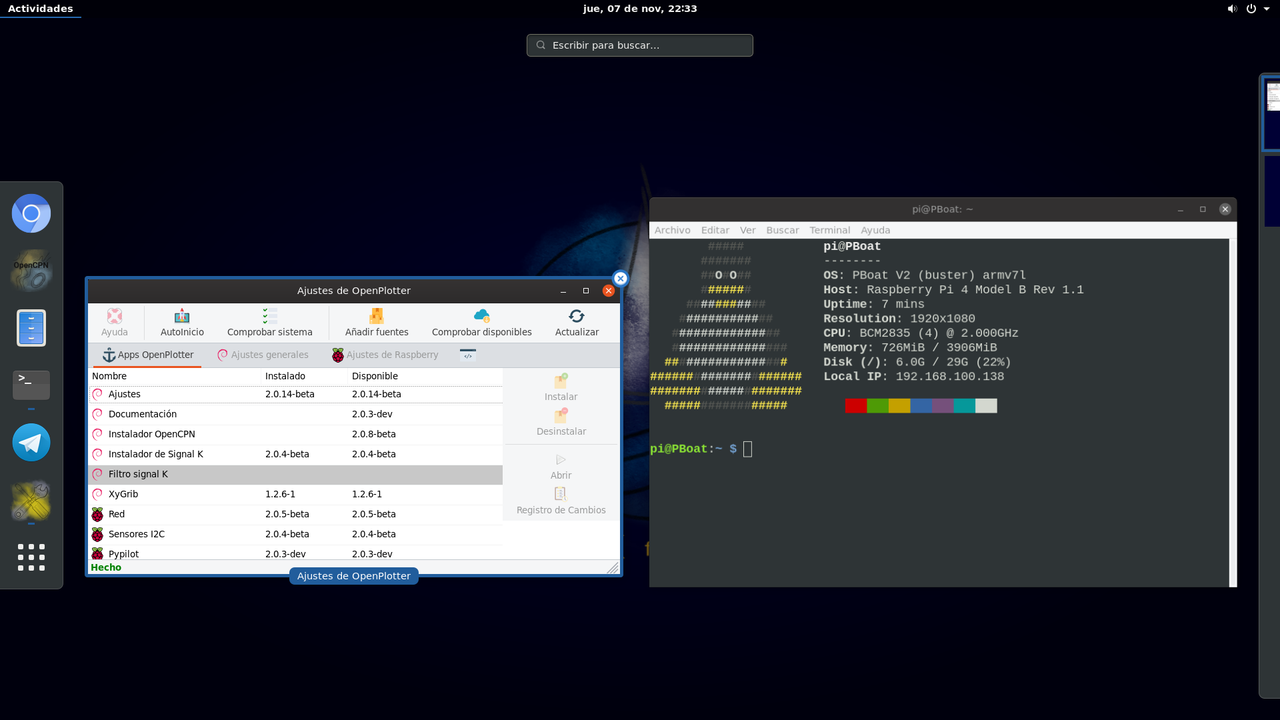1280x720 pixels.
Task: Click the Disponible column header
Action: point(375,376)
